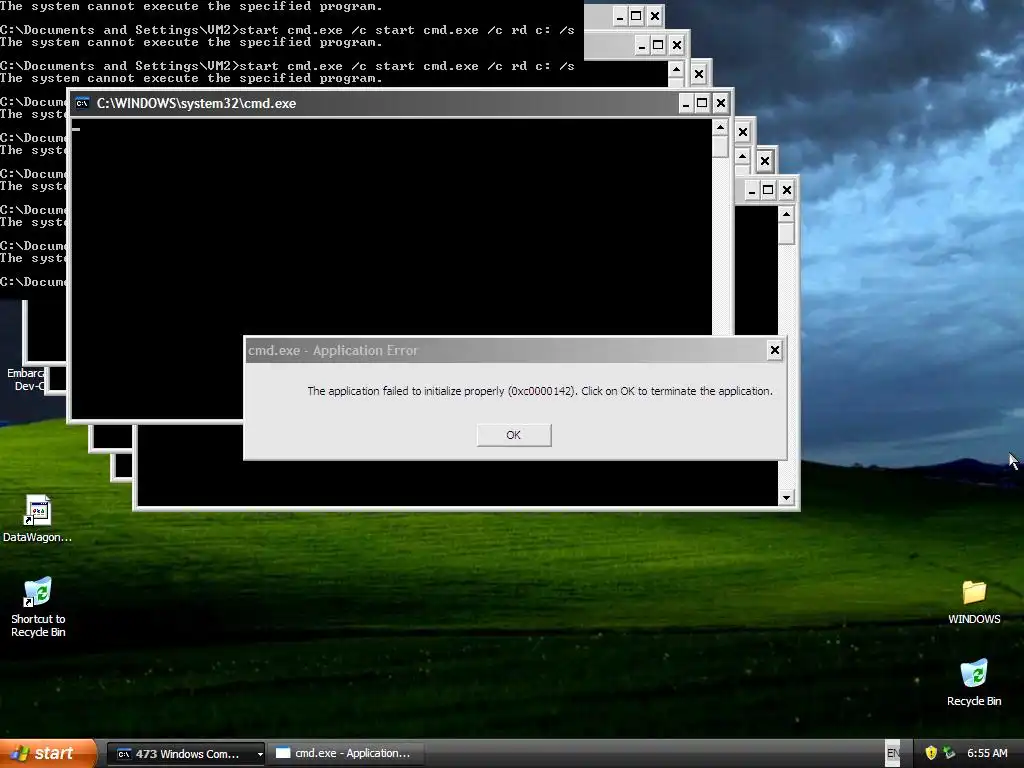
Task: Minimize the C:\WINDOWS\system32\cmd.exe window
Action: [686, 103]
